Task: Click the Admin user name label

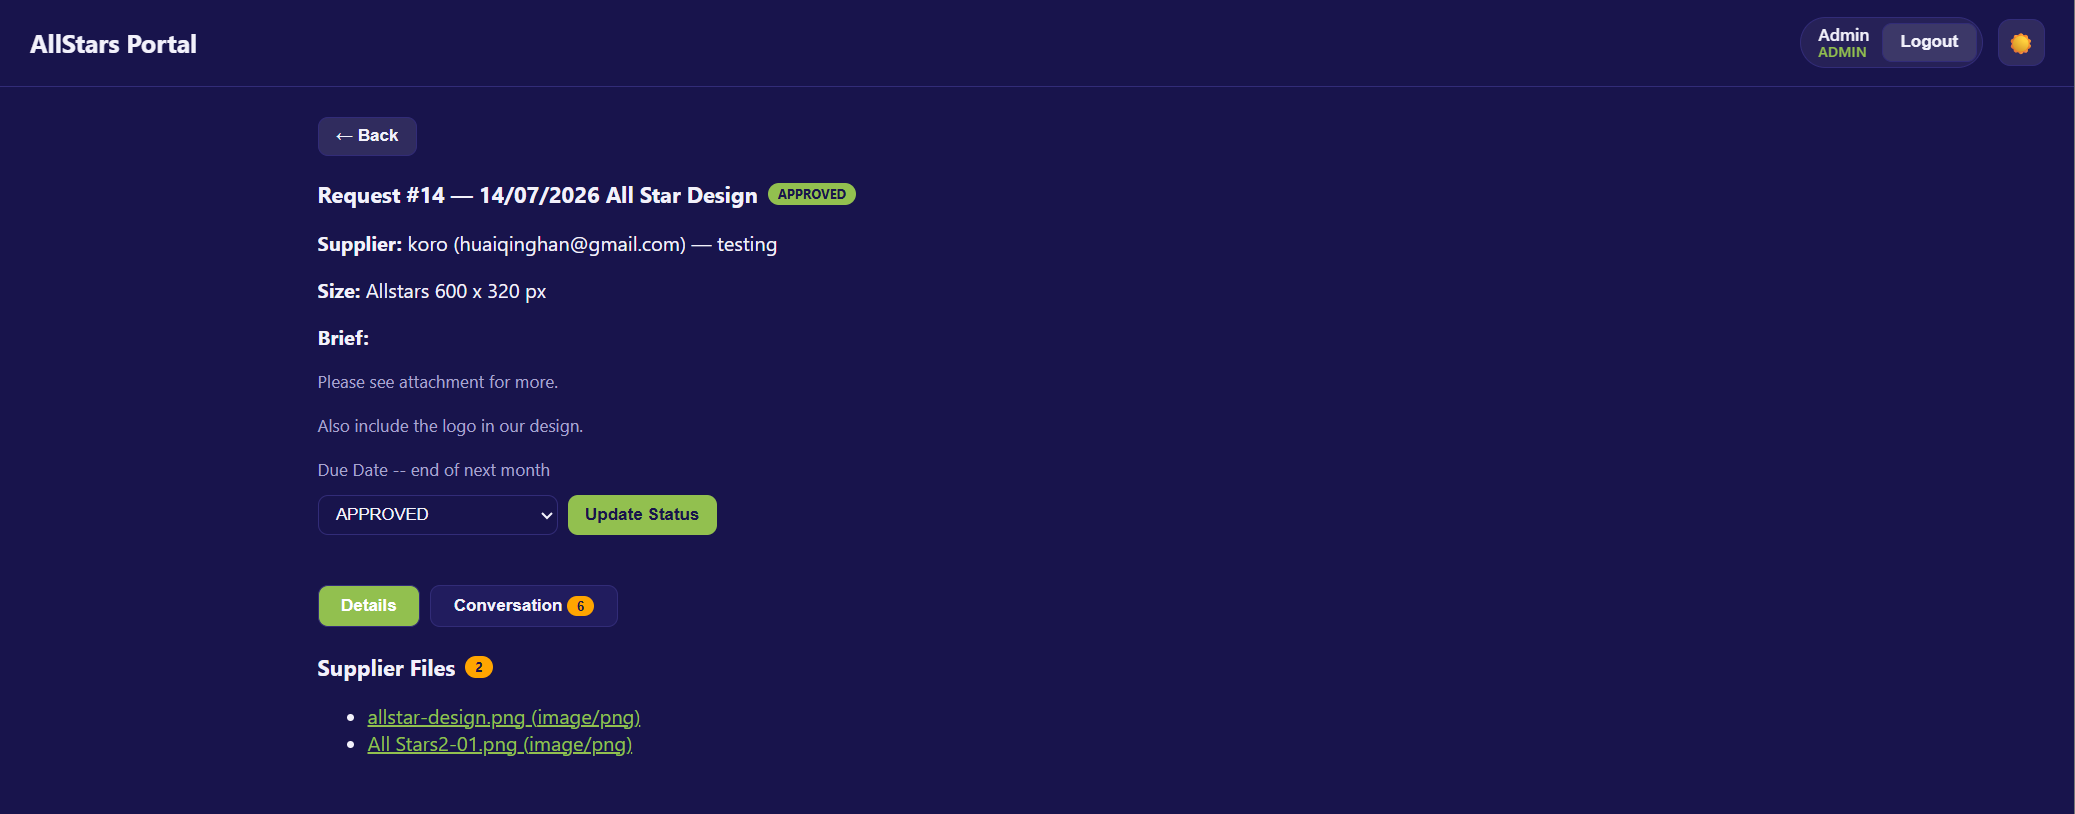Action: (1843, 35)
